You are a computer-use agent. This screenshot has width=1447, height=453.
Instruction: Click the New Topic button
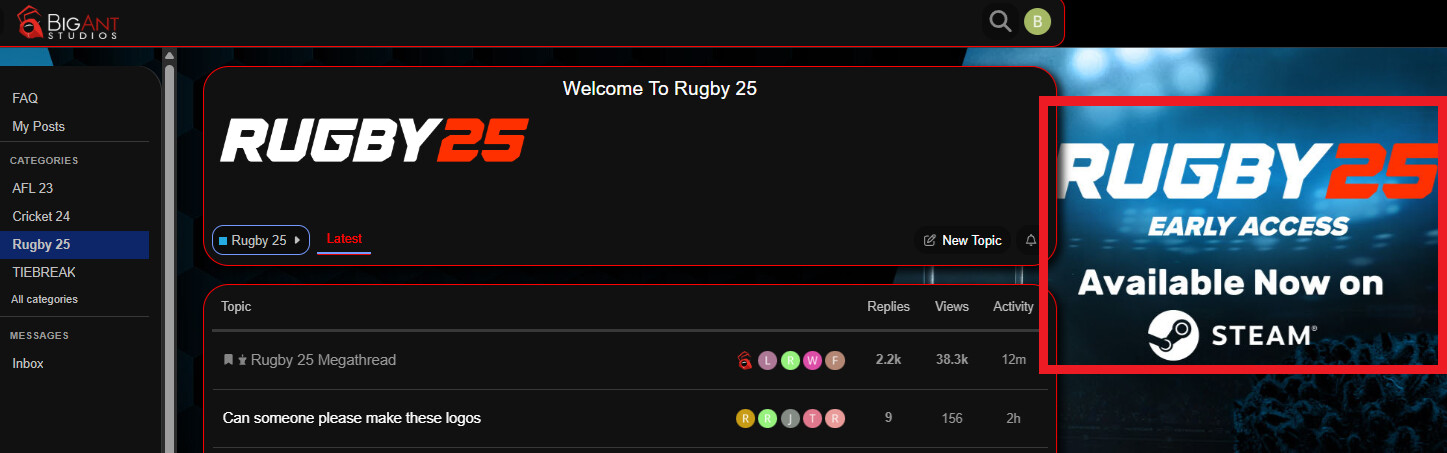pyautogui.click(x=962, y=240)
